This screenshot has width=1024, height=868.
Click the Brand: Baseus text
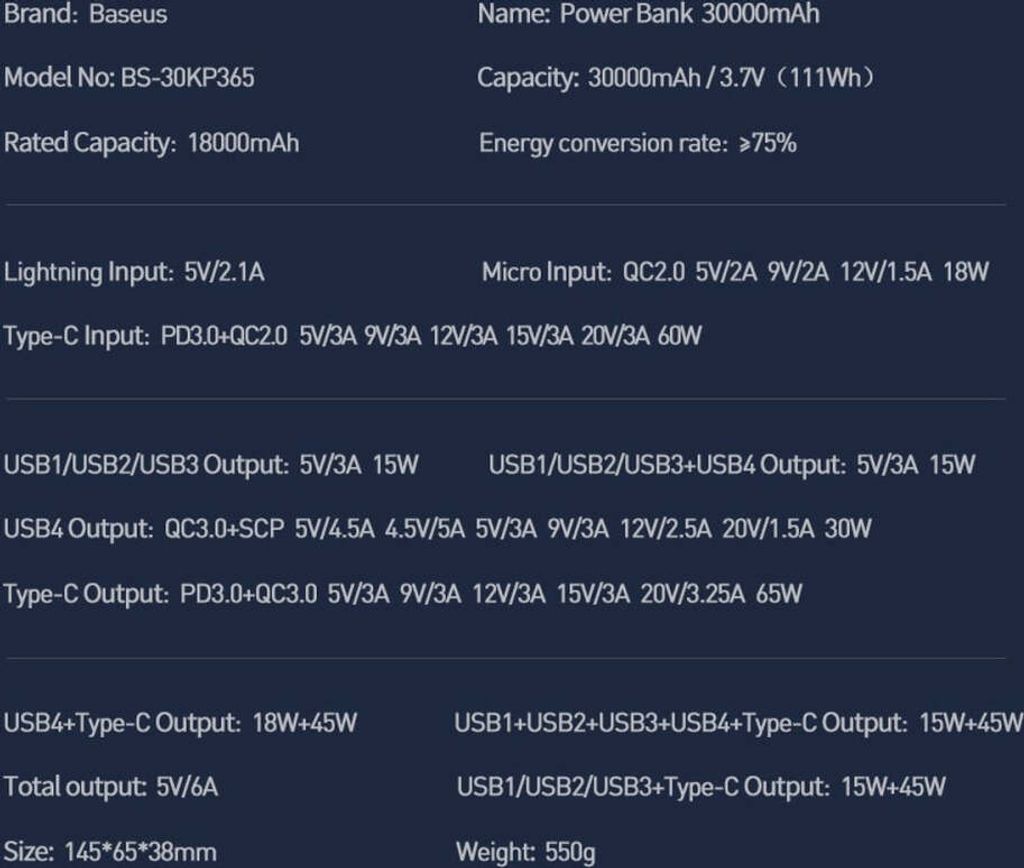pyautogui.click(x=86, y=14)
